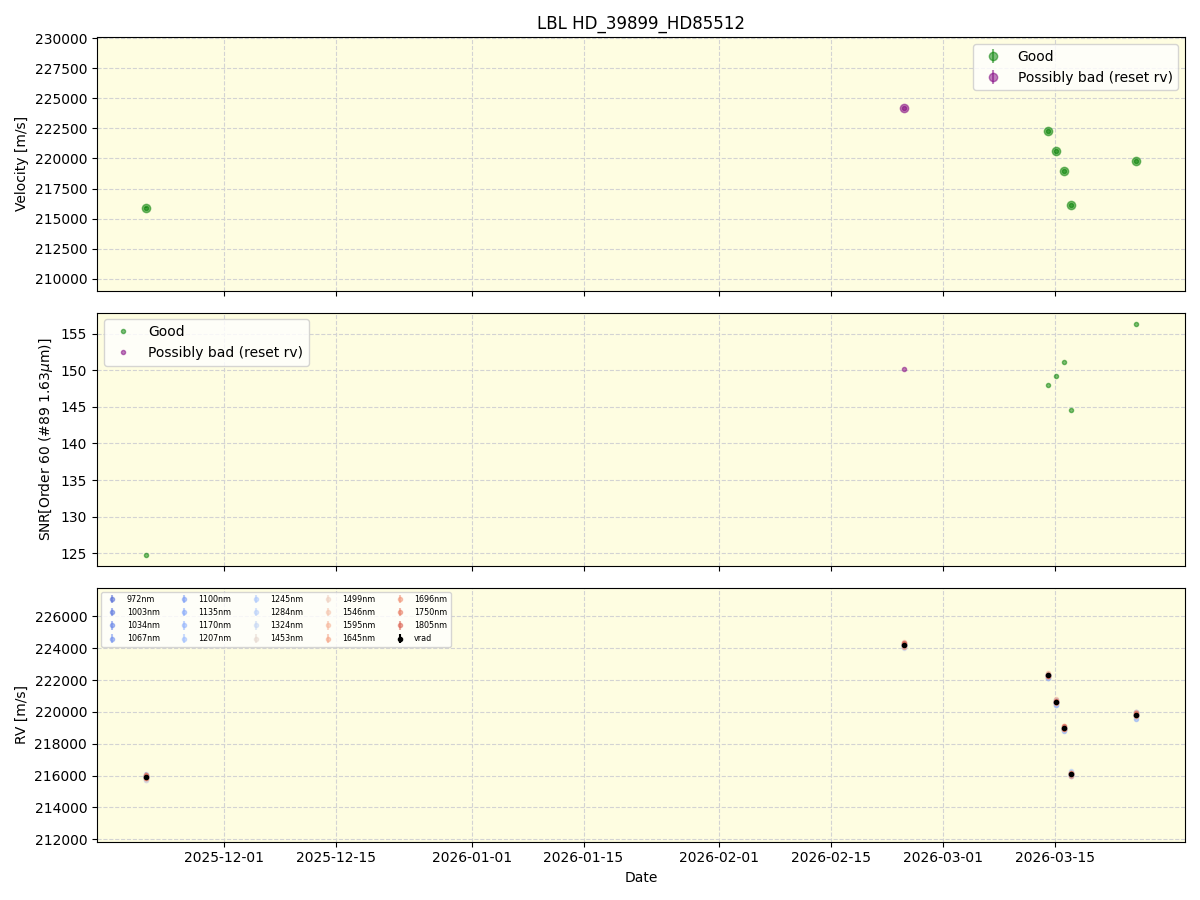Screen dimensions: 1200x900
Task: Click the 1170nm legend marker
Action: pyautogui.click(x=184, y=625)
